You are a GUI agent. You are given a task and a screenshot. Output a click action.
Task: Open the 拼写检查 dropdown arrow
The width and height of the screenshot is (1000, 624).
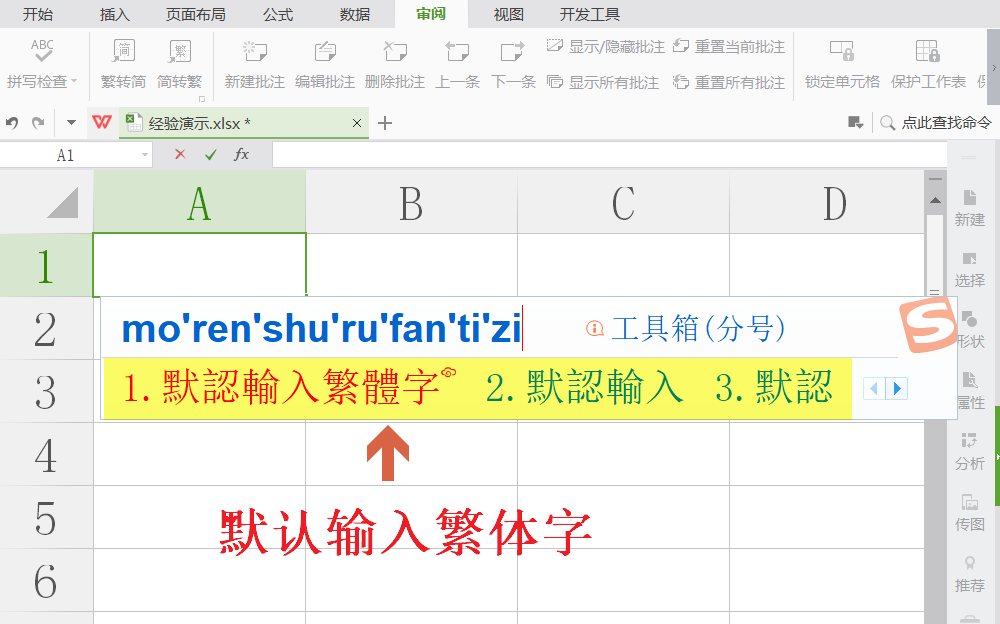click(74, 82)
